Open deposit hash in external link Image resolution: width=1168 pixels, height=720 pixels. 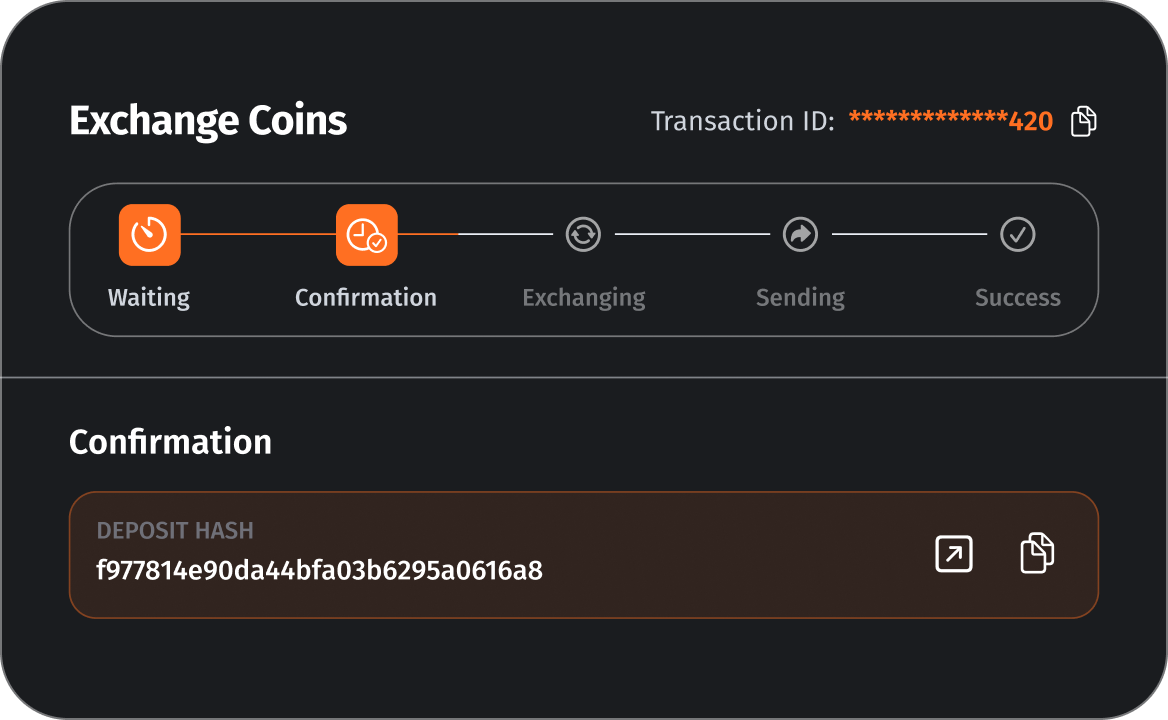click(x=953, y=554)
